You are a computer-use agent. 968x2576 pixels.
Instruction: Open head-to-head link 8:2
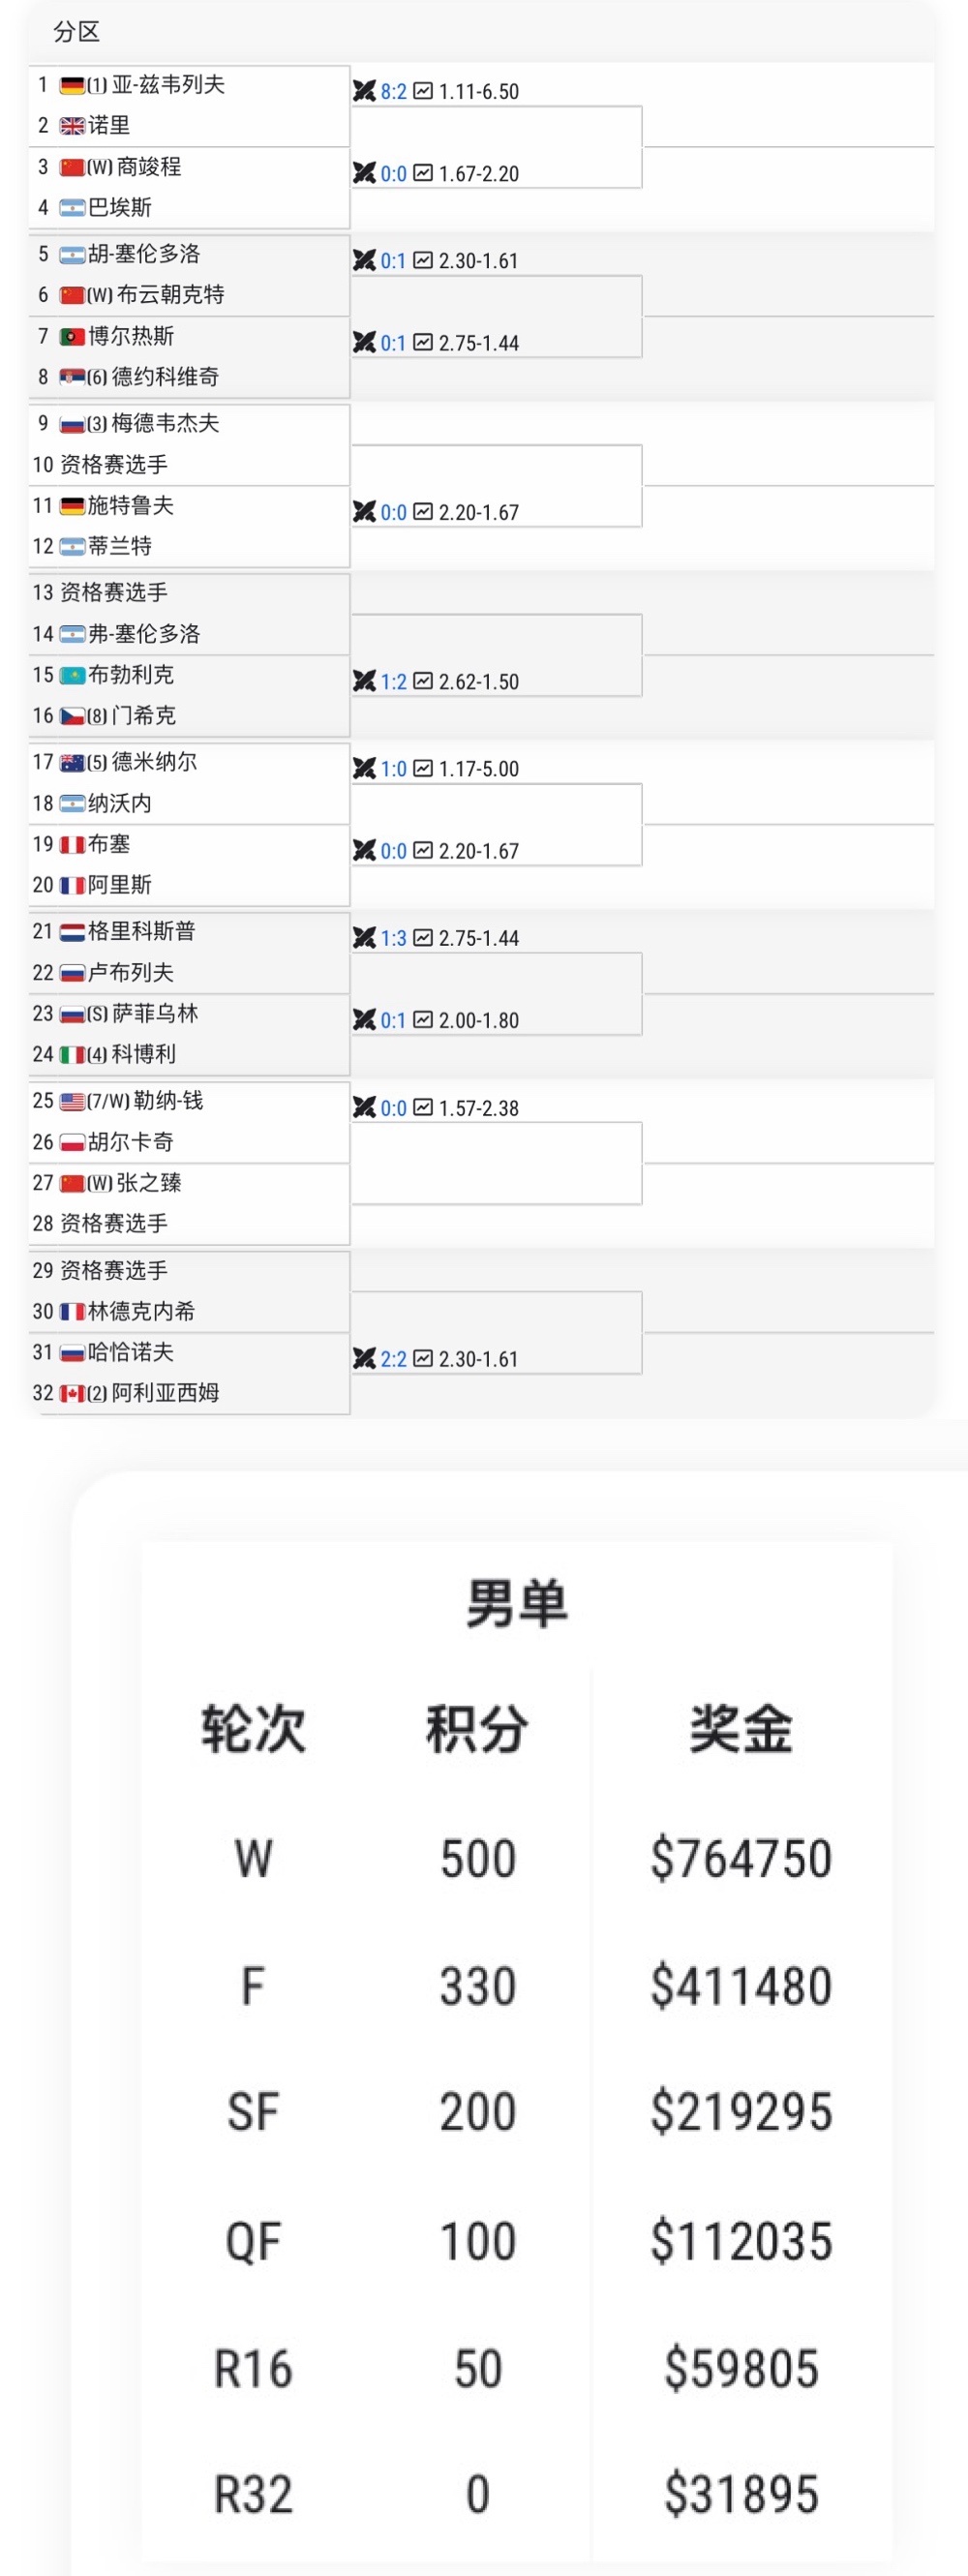393,92
